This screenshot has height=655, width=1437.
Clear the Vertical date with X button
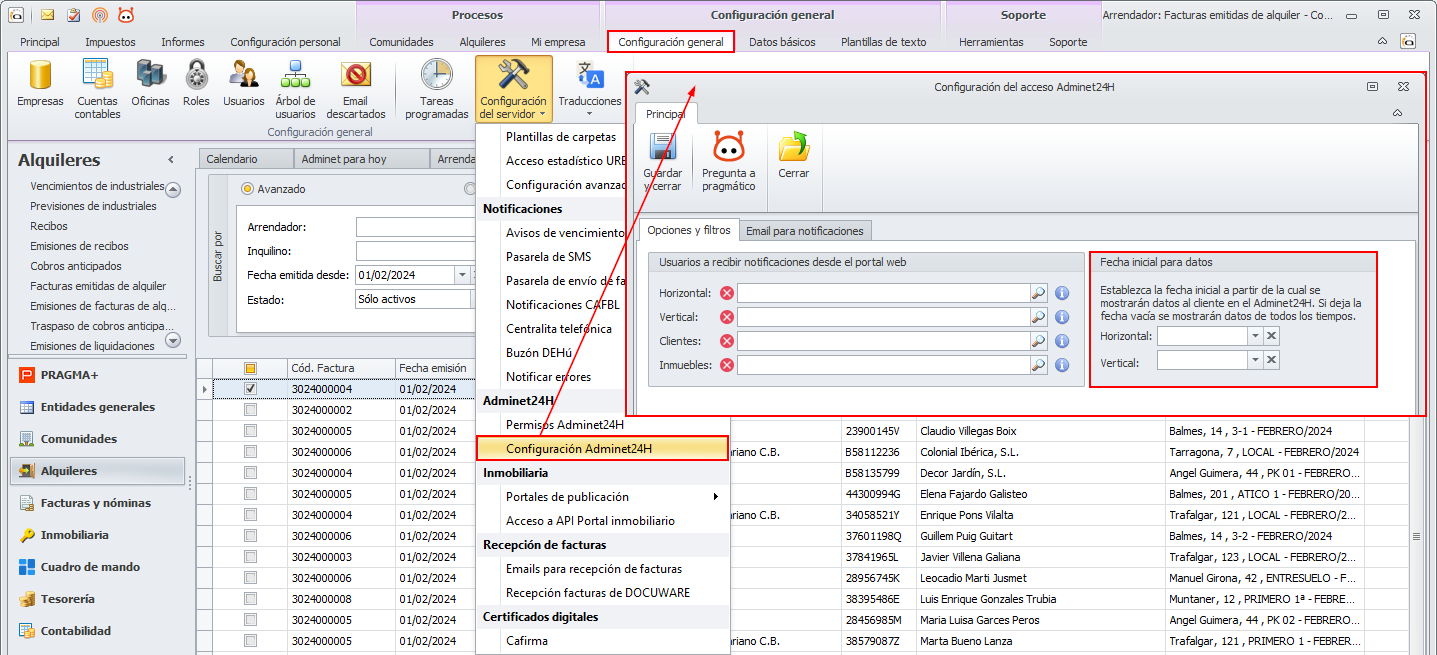[1271, 360]
